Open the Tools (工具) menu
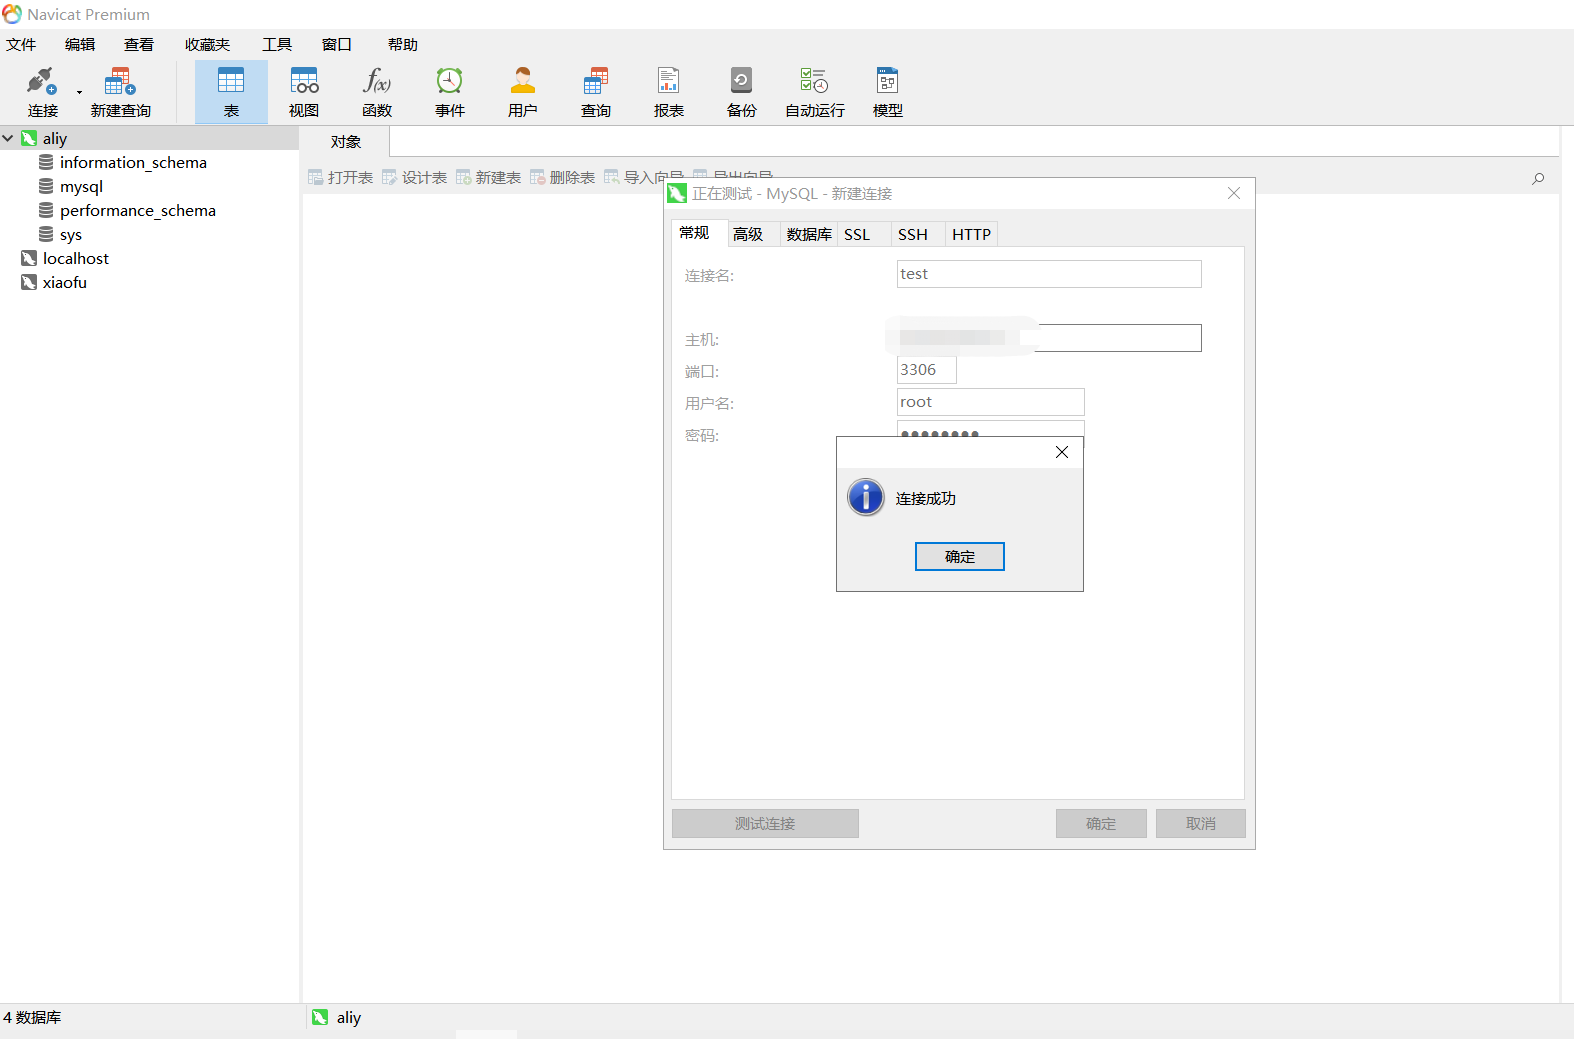Viewport: 1574px width, 1039px height. (x=277, y=45)
